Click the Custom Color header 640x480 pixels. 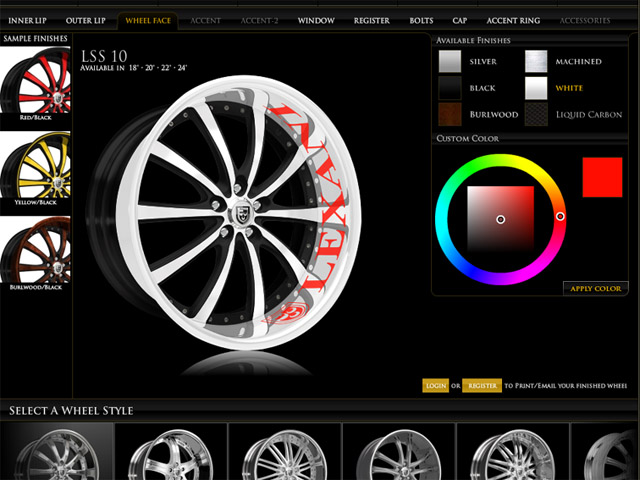point(467,138)
